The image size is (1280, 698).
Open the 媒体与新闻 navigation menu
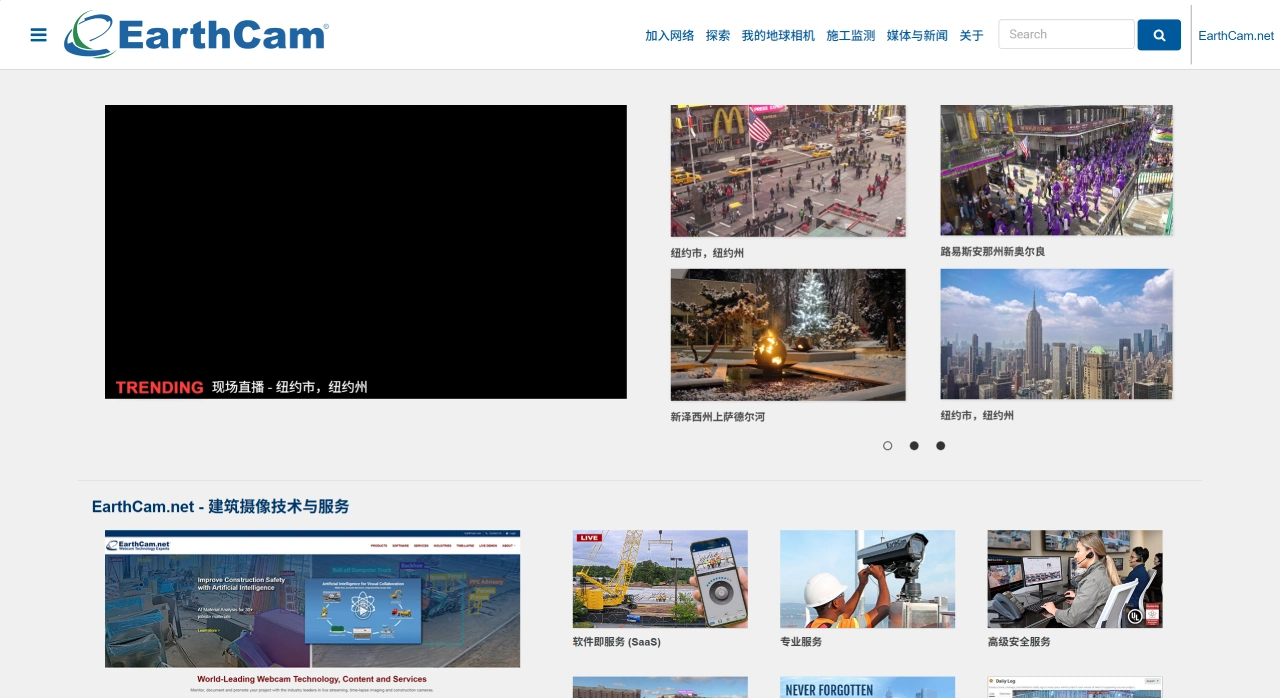[x=916, y=35]
